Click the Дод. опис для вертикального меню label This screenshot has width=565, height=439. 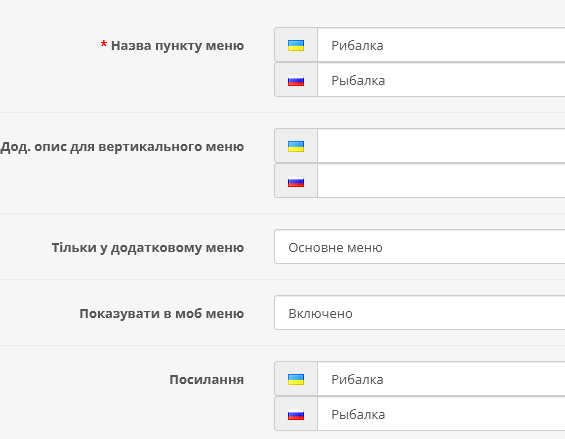[x=122, y=147]
